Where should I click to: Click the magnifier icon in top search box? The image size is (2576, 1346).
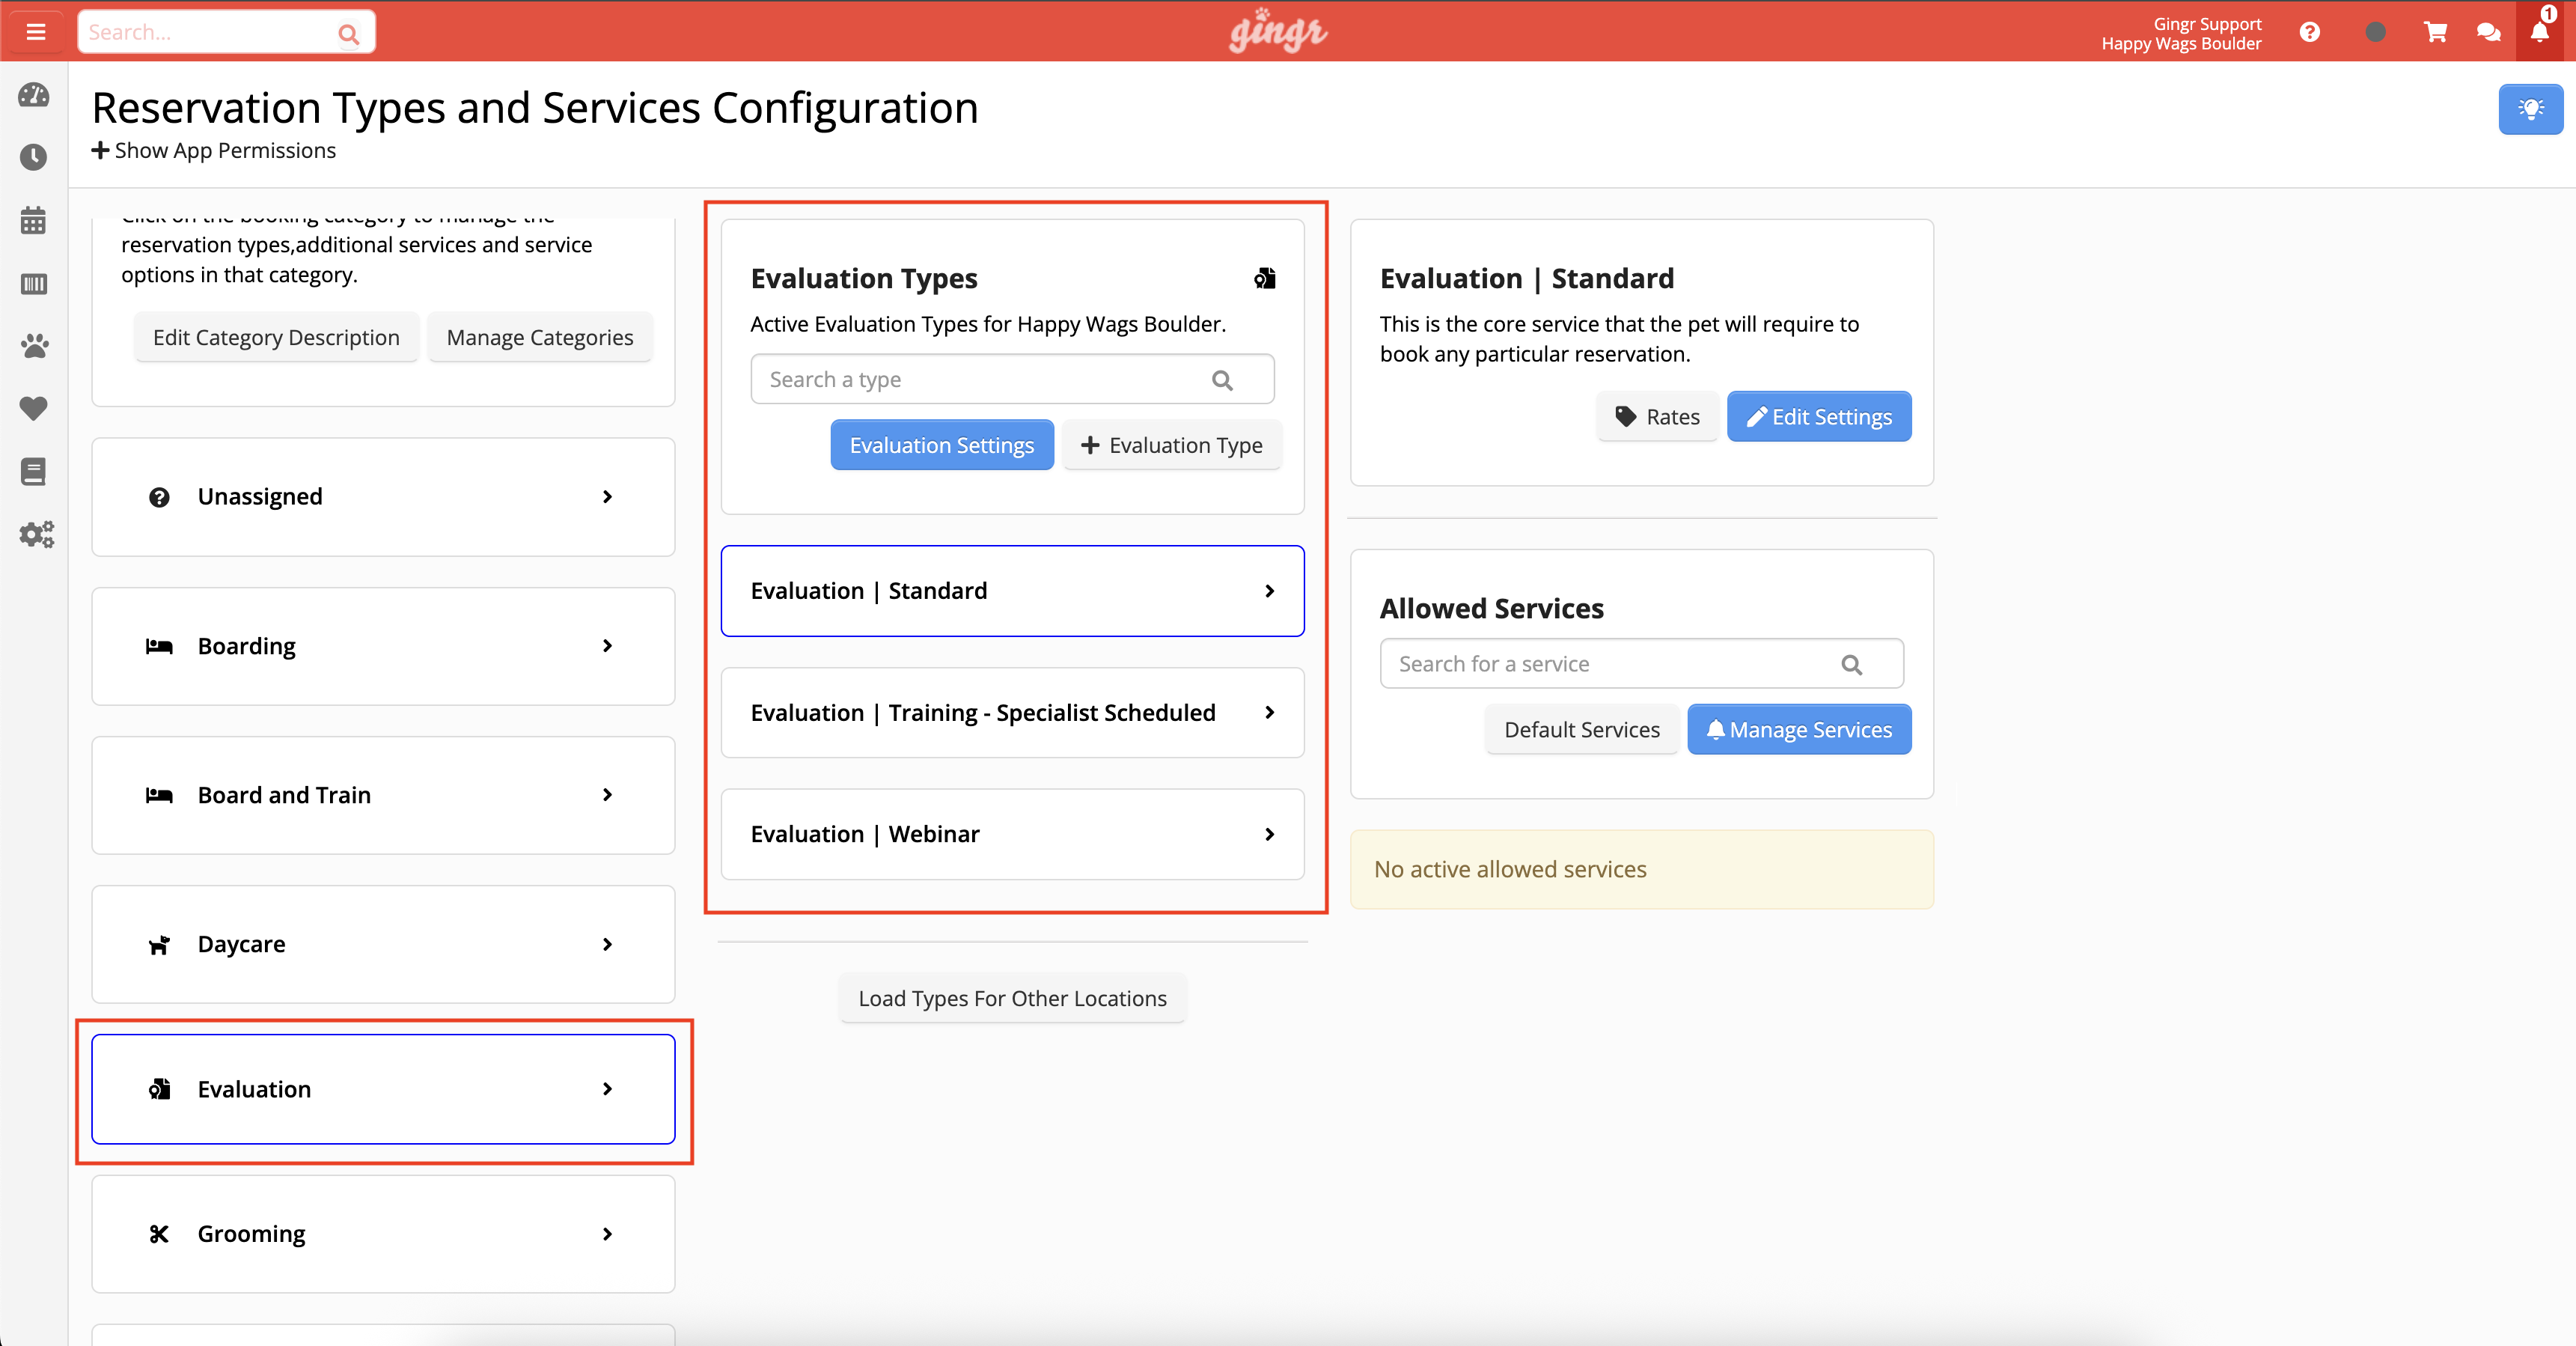(348, 34)
